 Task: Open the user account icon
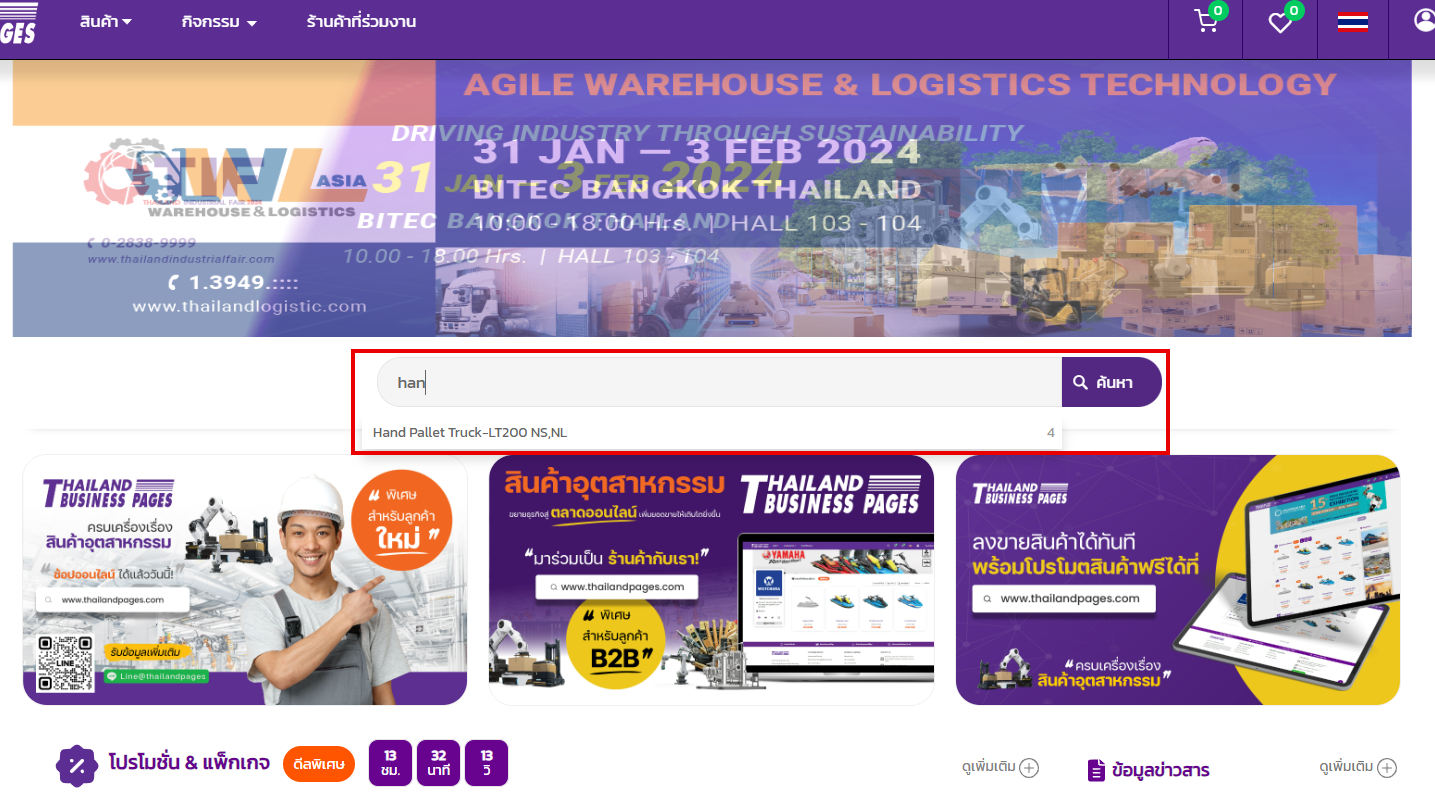tap(1424, 21)
